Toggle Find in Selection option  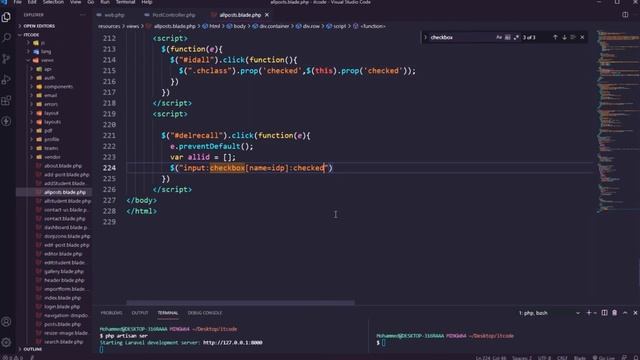point(573,37)
